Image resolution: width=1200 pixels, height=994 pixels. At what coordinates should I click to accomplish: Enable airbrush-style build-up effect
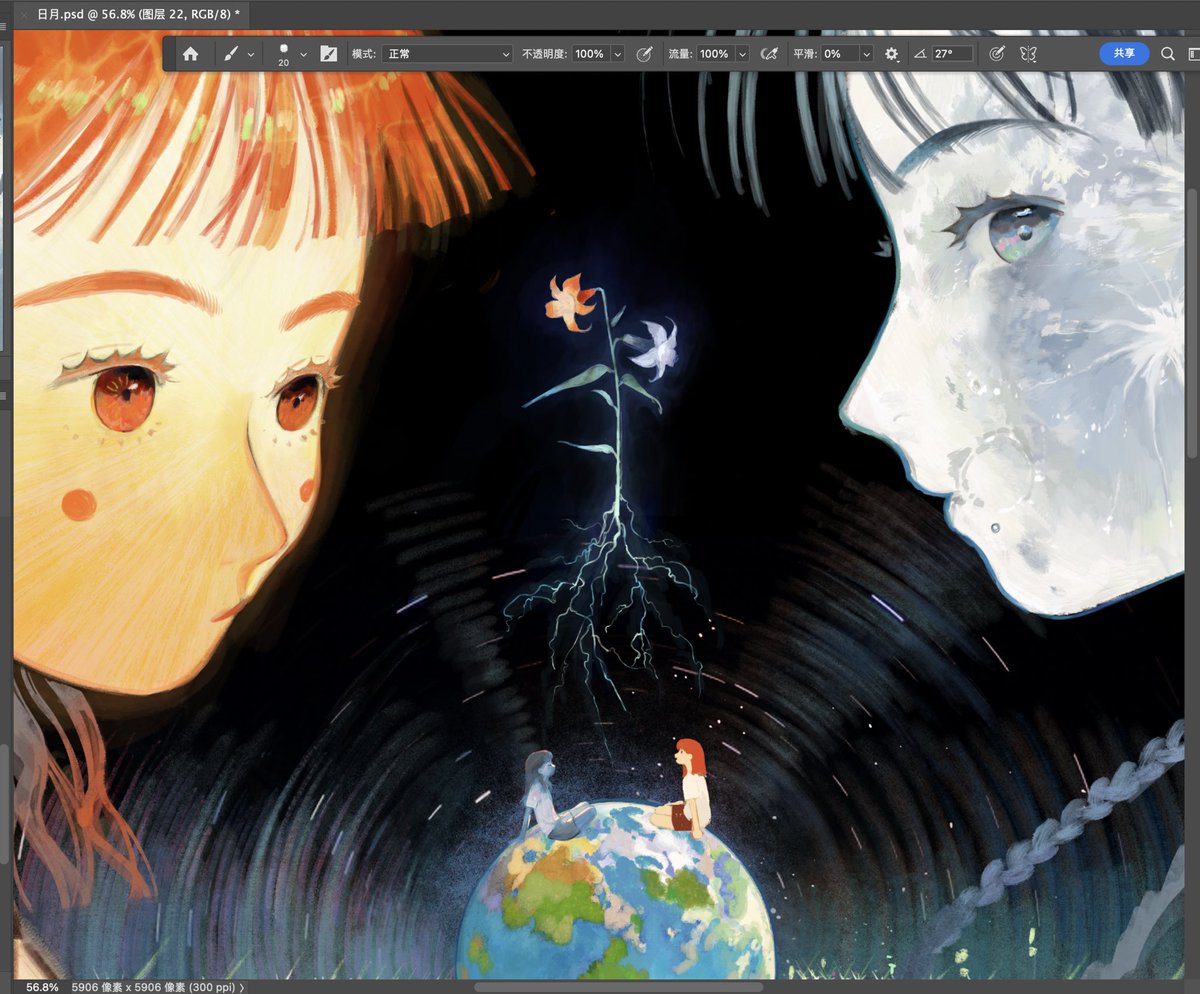(769, 54)
